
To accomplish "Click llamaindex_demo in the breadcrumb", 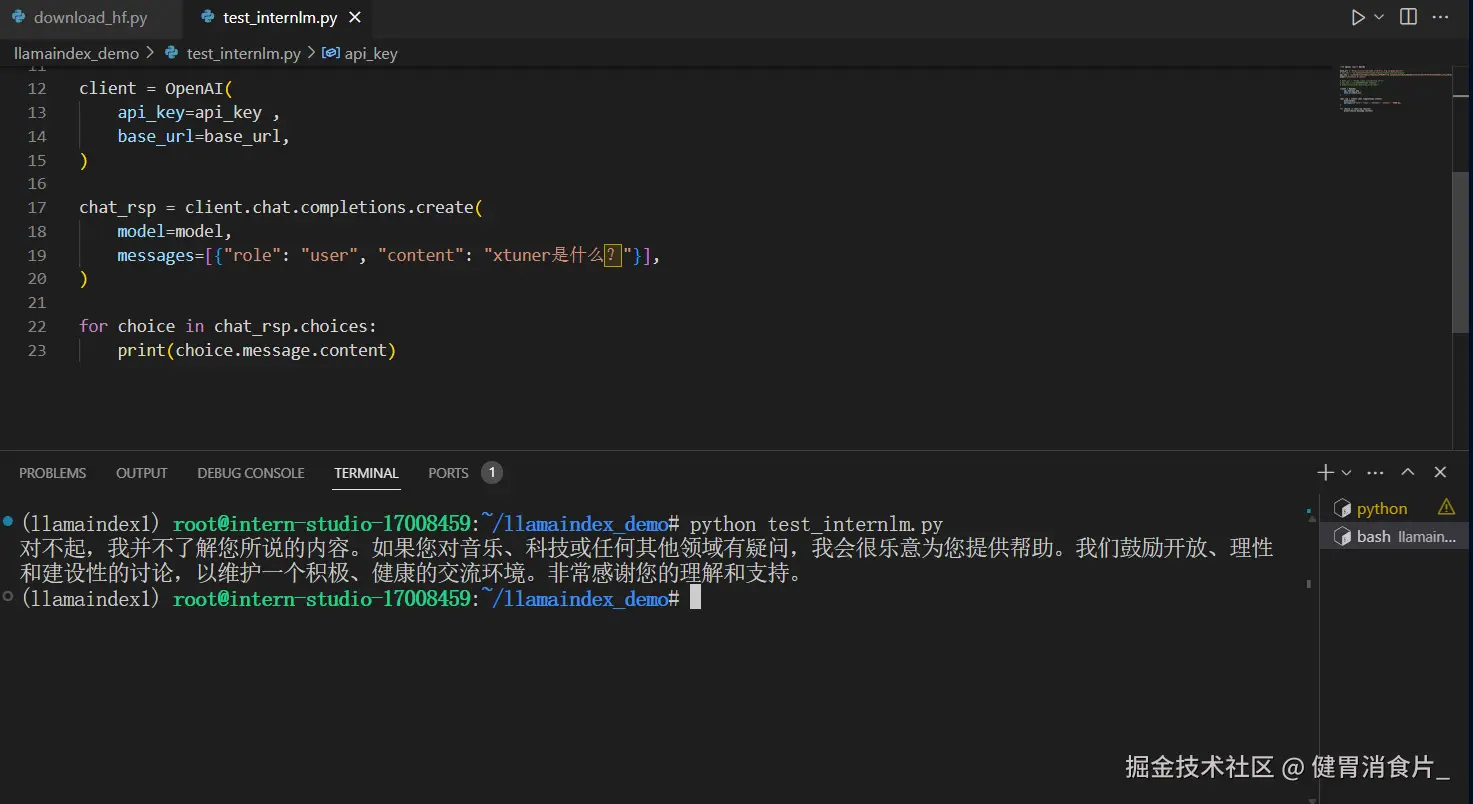I will [x=76, y=53].
